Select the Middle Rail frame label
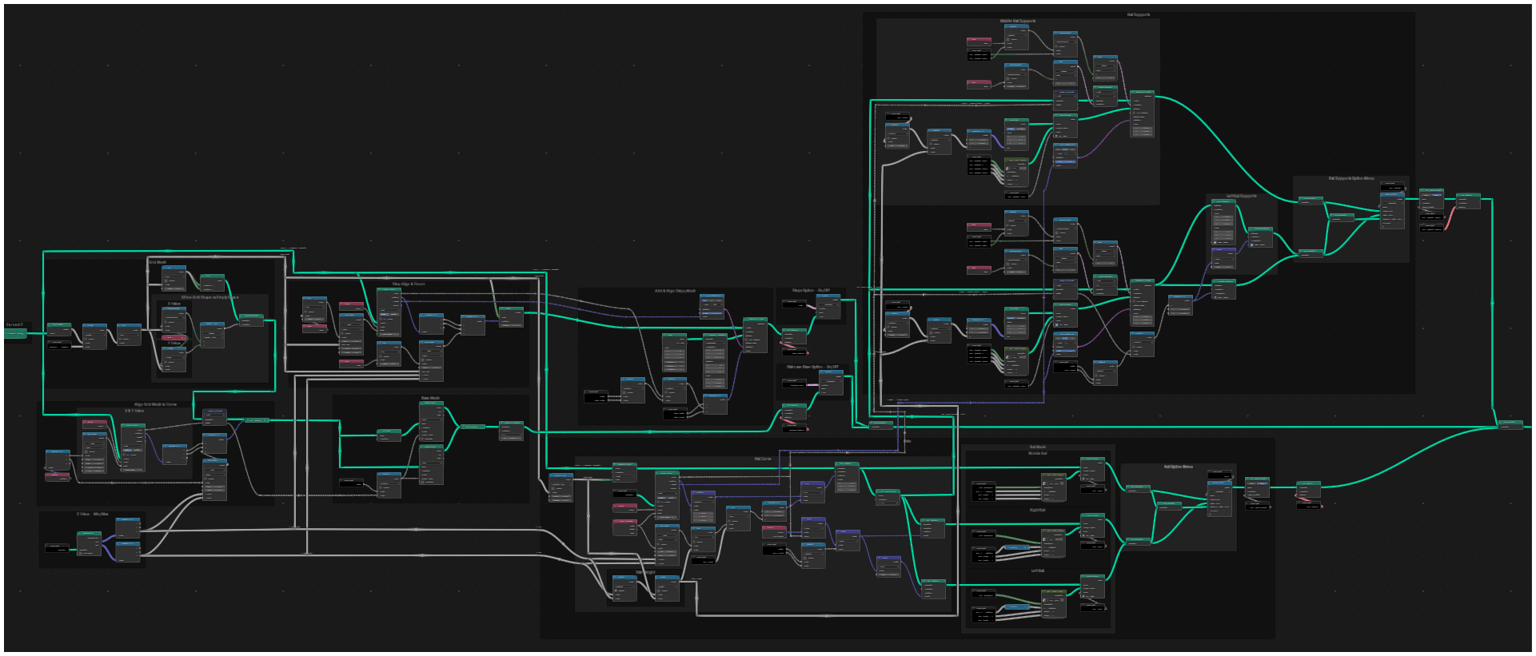Viewport: 1536px width, 656px height. 1037,453
